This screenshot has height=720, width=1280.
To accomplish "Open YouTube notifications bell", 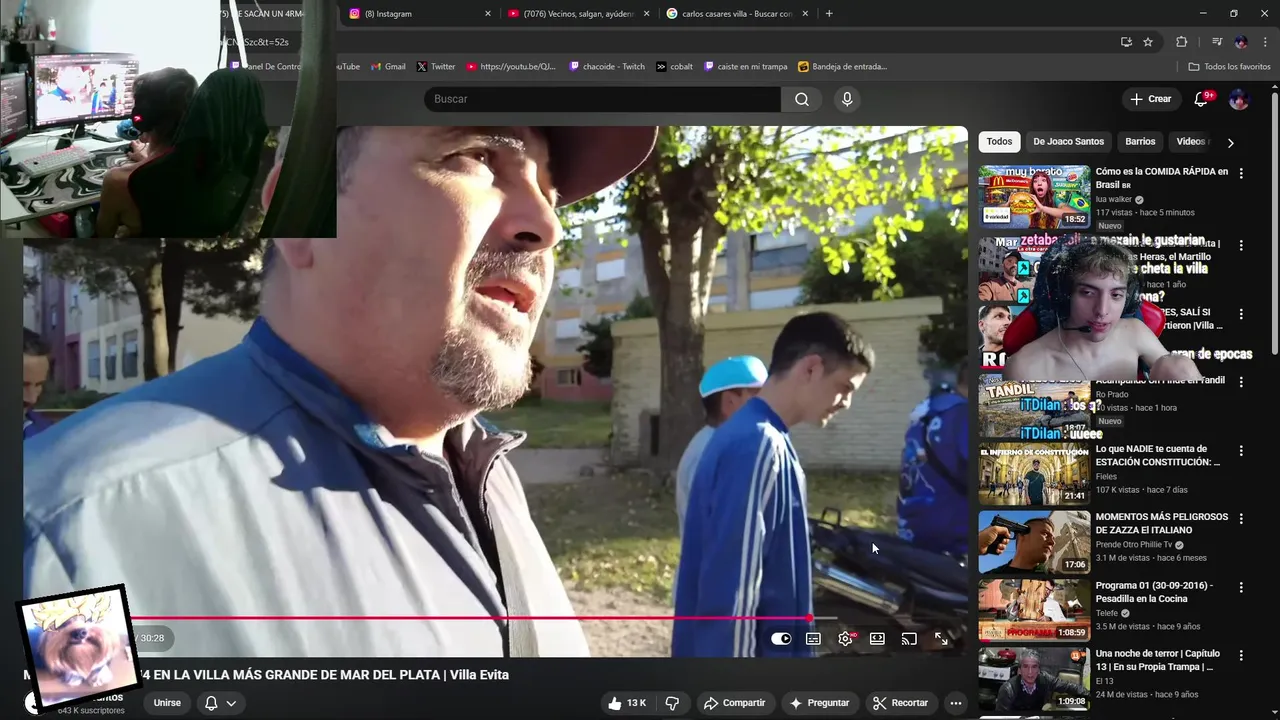I will pos(1202,99).
